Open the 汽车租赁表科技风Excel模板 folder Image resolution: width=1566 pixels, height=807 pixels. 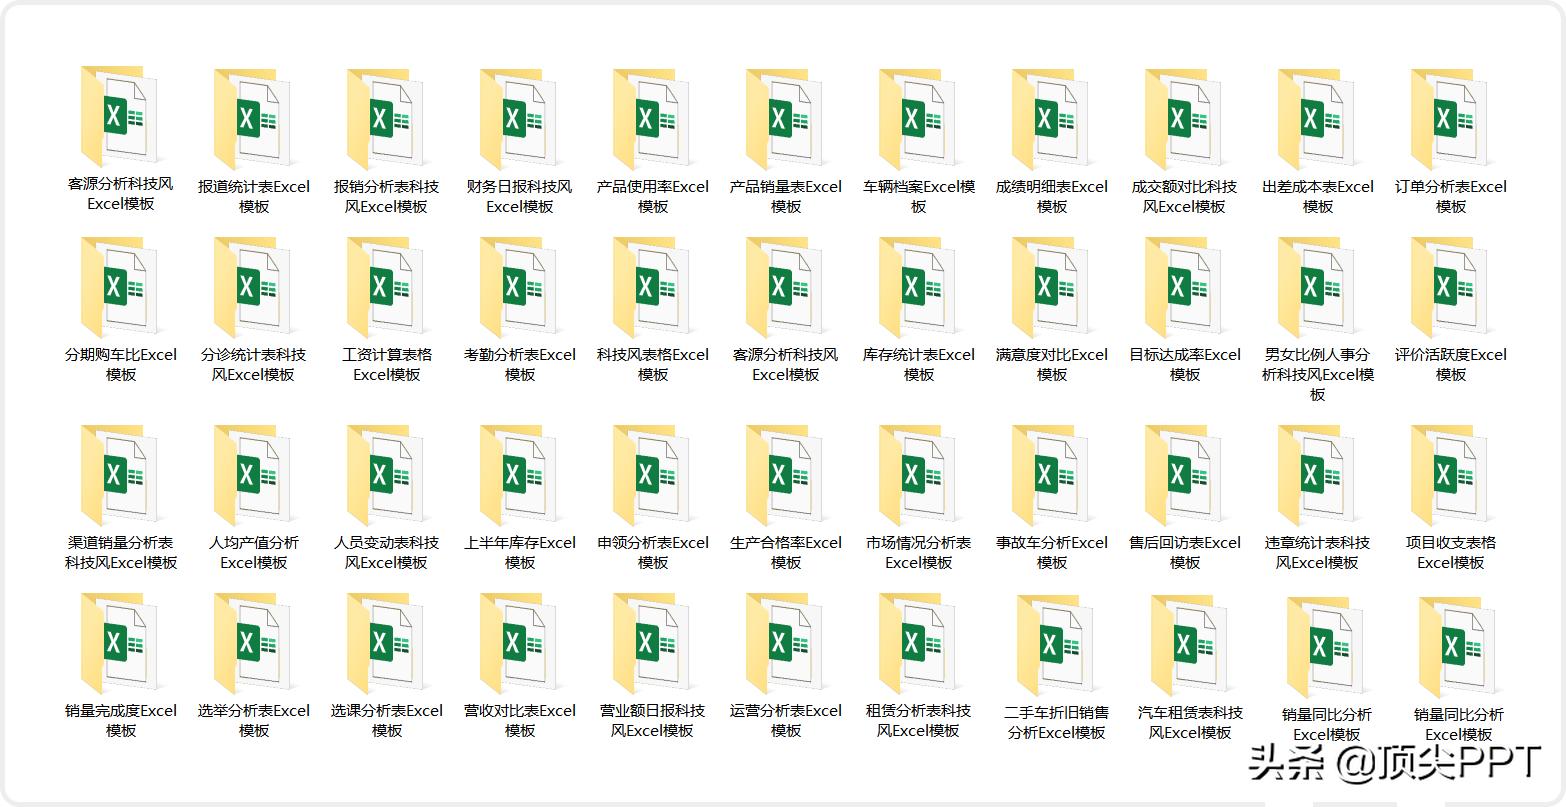coord(1189,645)
